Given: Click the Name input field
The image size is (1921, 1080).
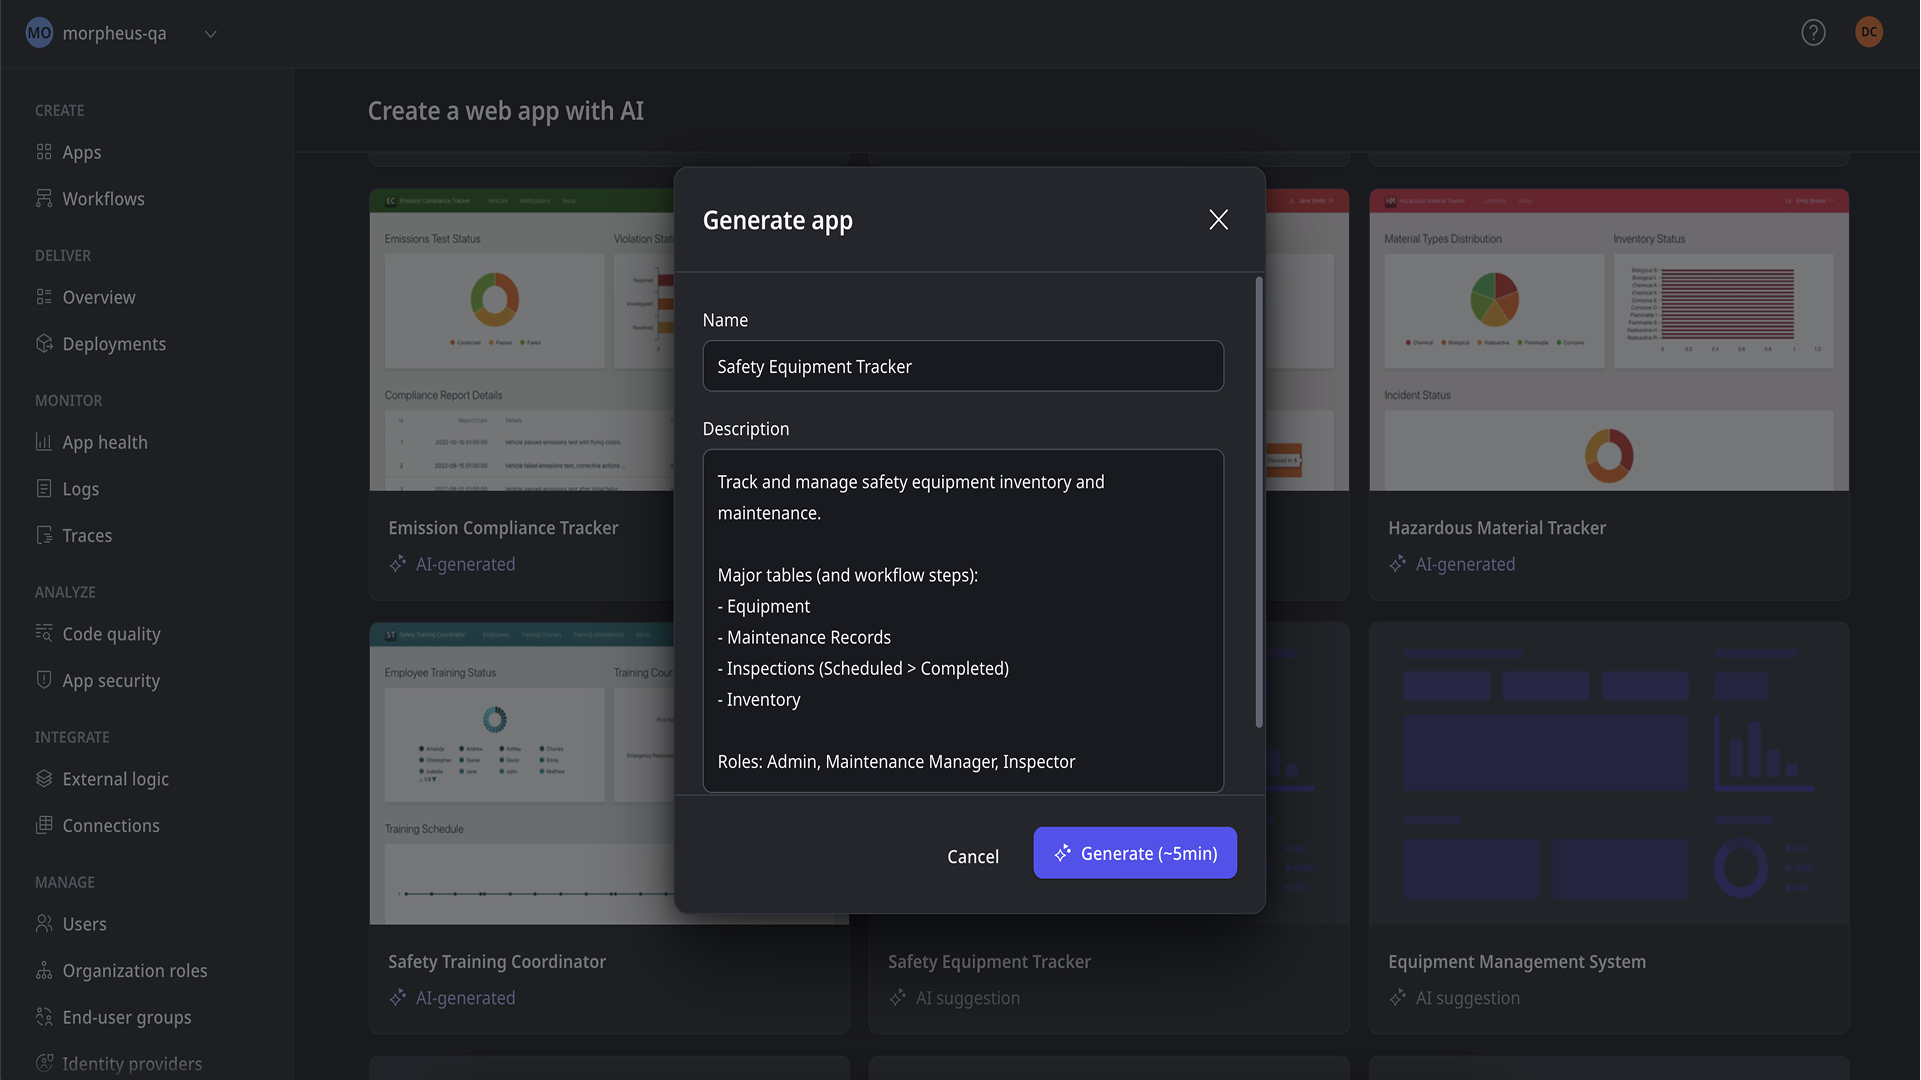Looking at the screenshot, I should tap(963, 366).
